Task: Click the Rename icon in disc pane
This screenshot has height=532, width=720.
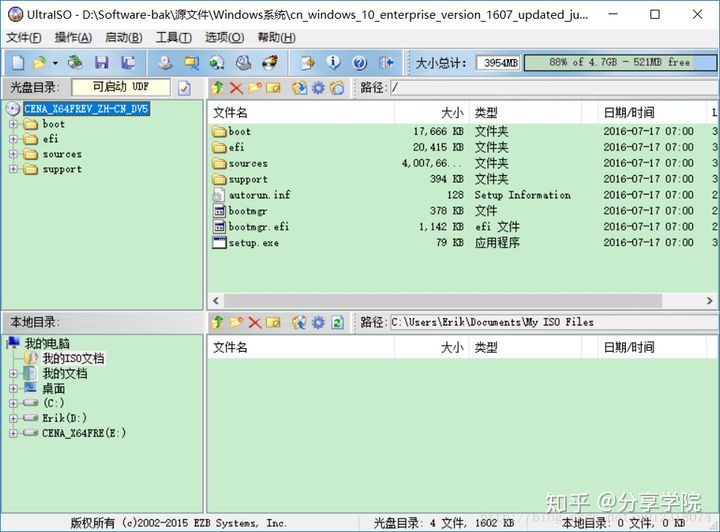Action: click(273, 87)
